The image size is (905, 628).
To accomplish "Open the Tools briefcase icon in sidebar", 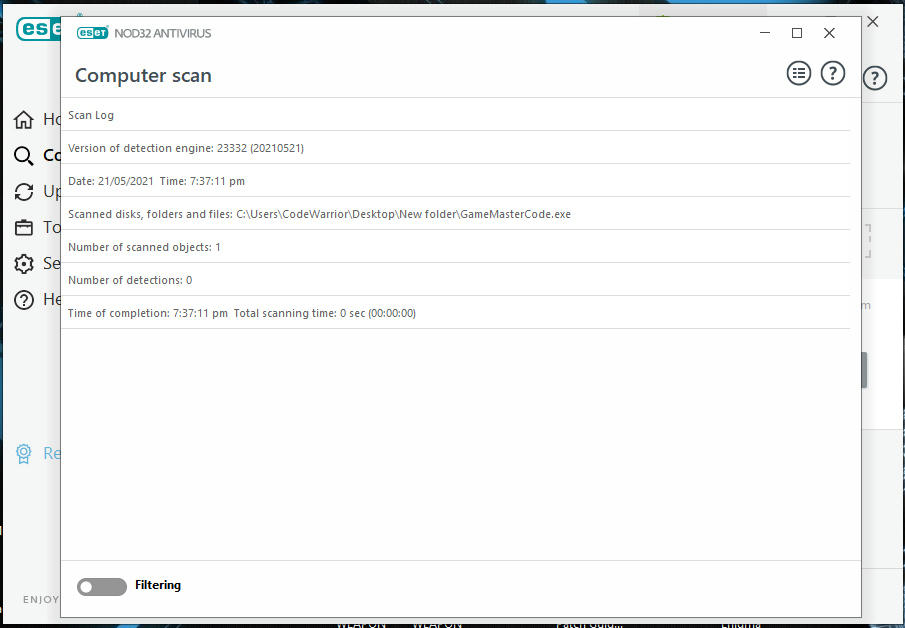I will click(x=24, y=228).
